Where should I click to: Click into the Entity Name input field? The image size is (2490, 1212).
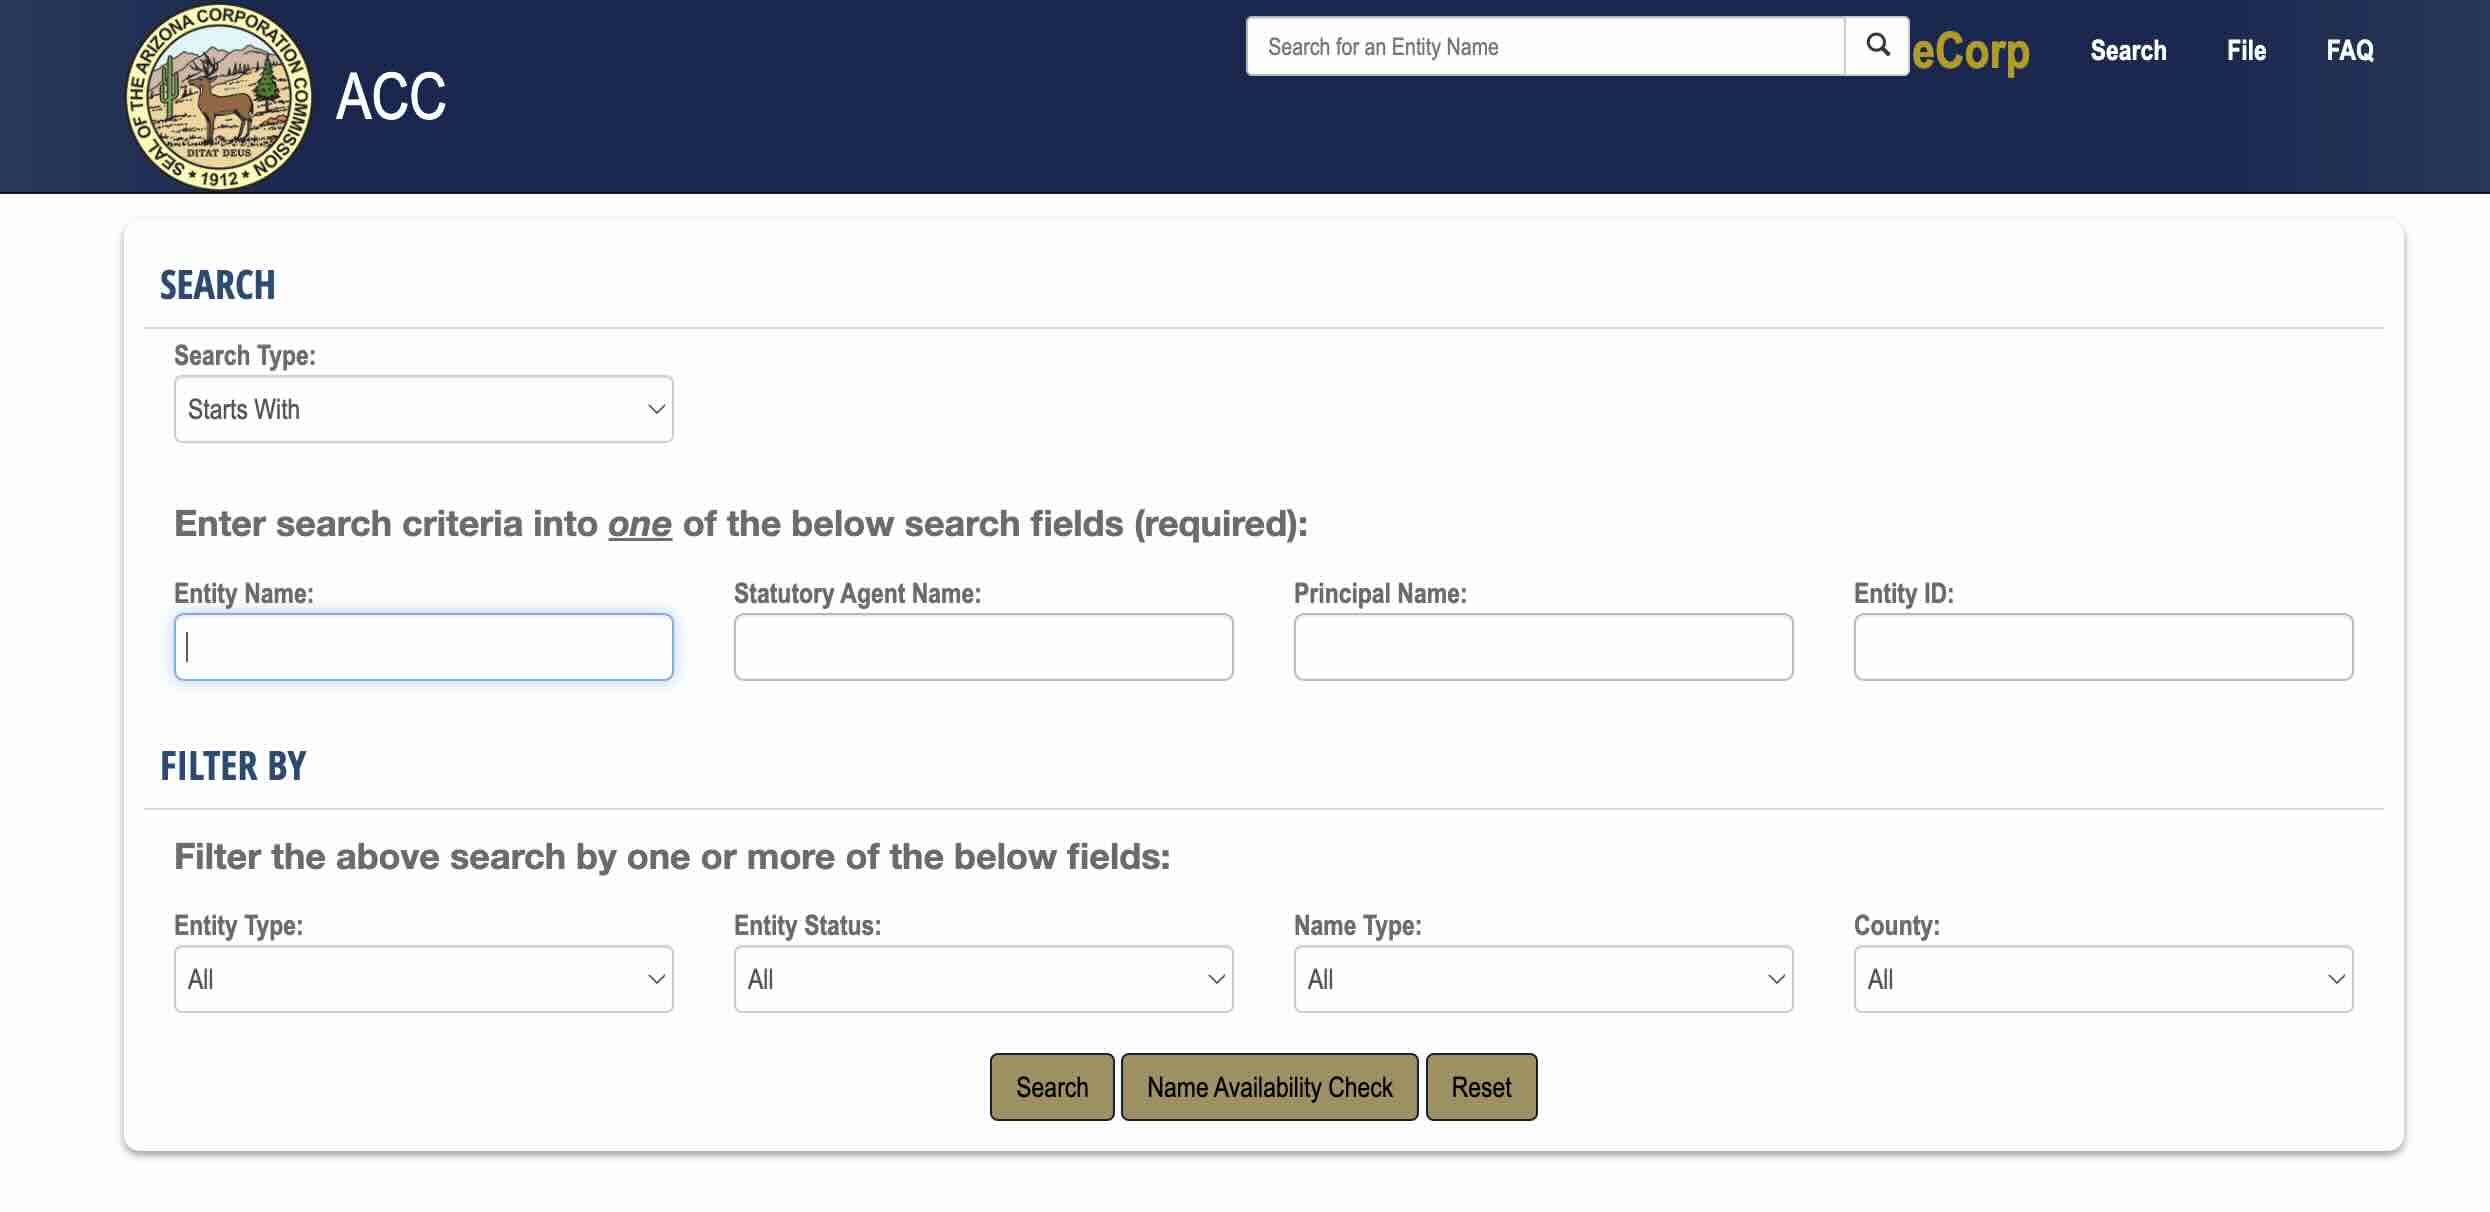click(422, 647)
